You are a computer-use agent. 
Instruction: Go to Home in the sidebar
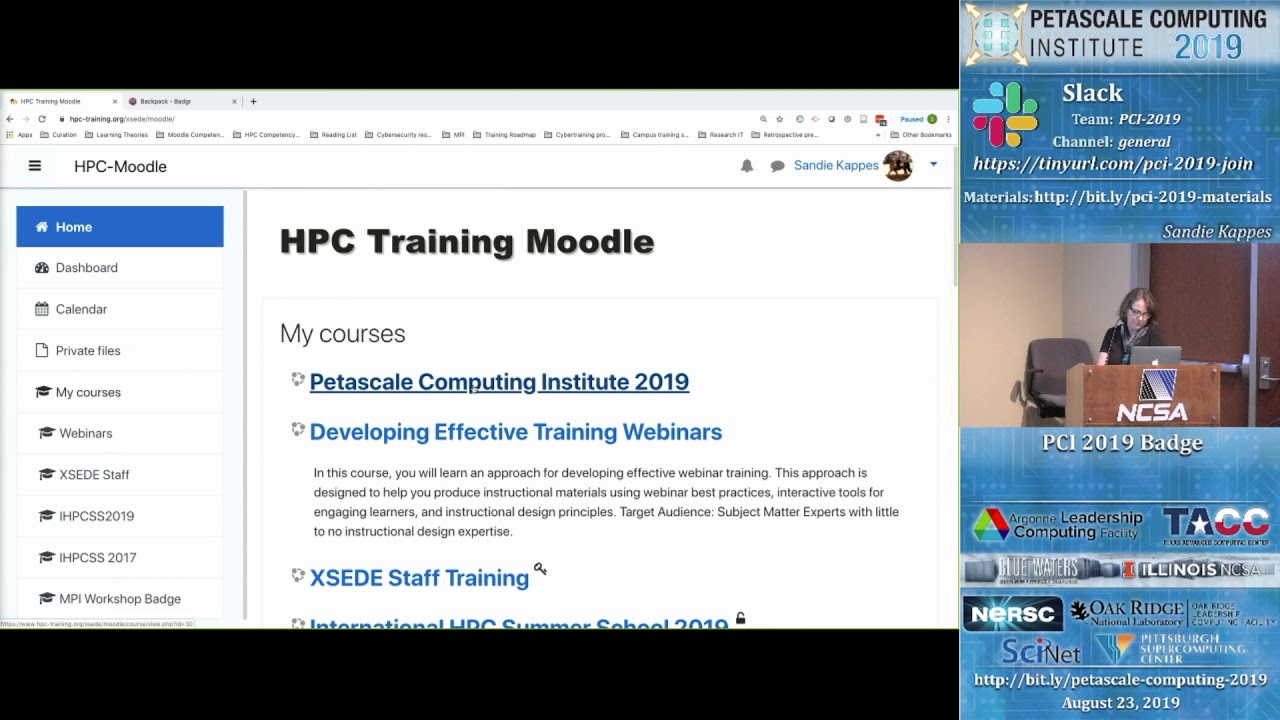point(120,227)
